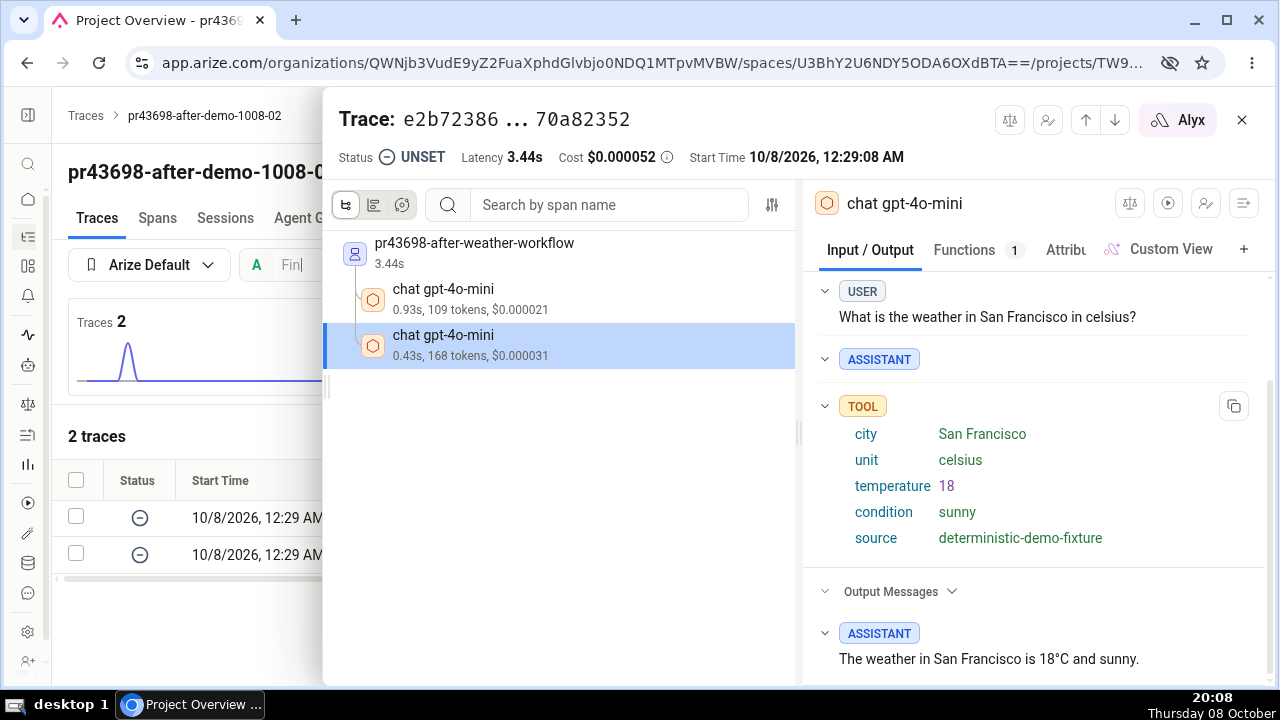Image resolution: width=1280 pixels, height=720 pixels.
Task: Collapse the TOOL message section
Action: click(x=825, y=406)
